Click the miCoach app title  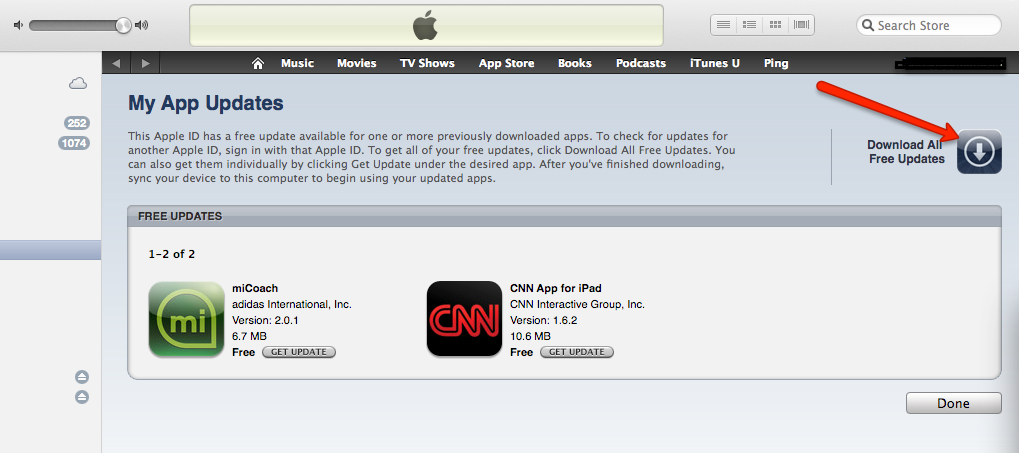tap(255, 288)
